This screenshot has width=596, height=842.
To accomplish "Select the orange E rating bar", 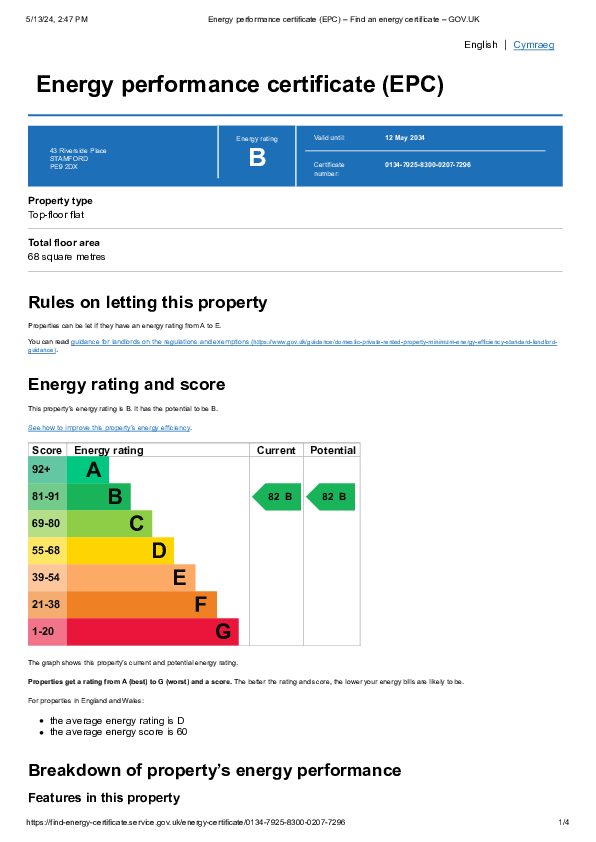I will click(131, 578).
